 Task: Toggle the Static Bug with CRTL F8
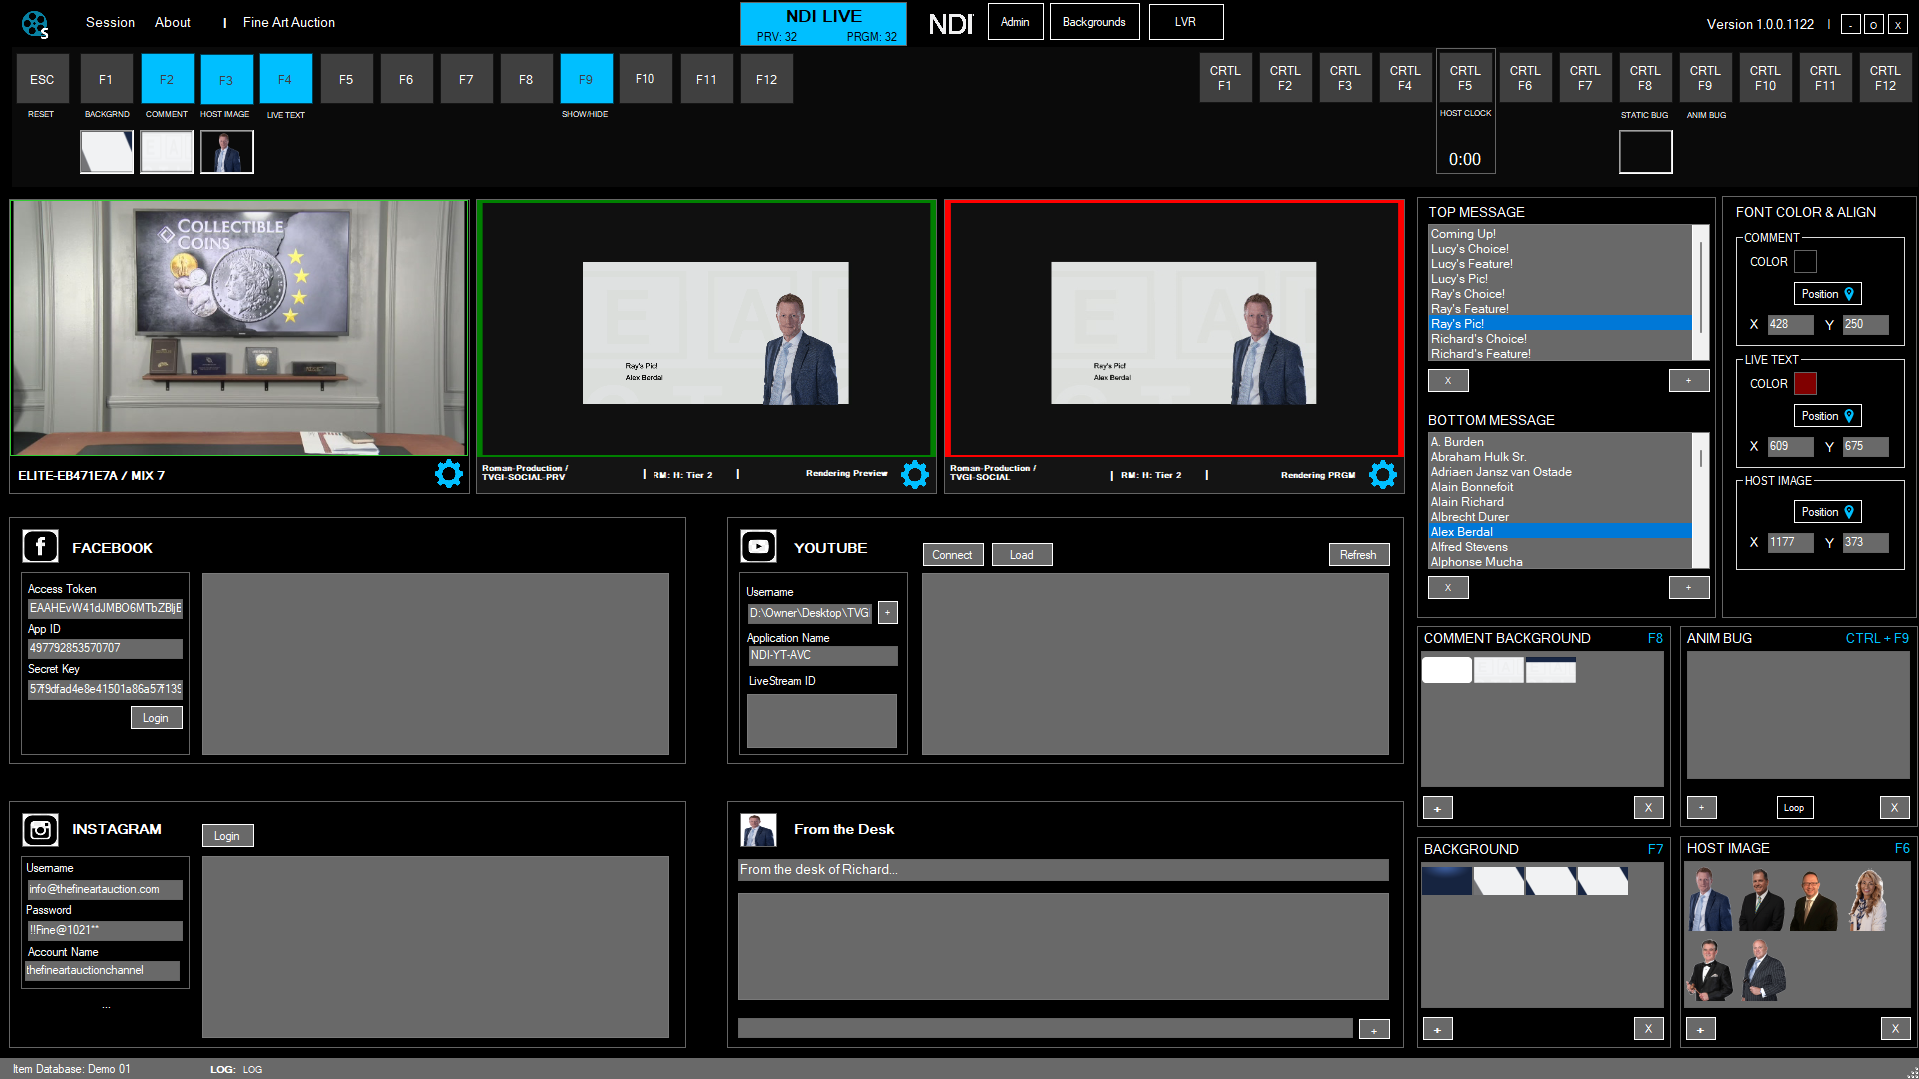[1645, 77]
